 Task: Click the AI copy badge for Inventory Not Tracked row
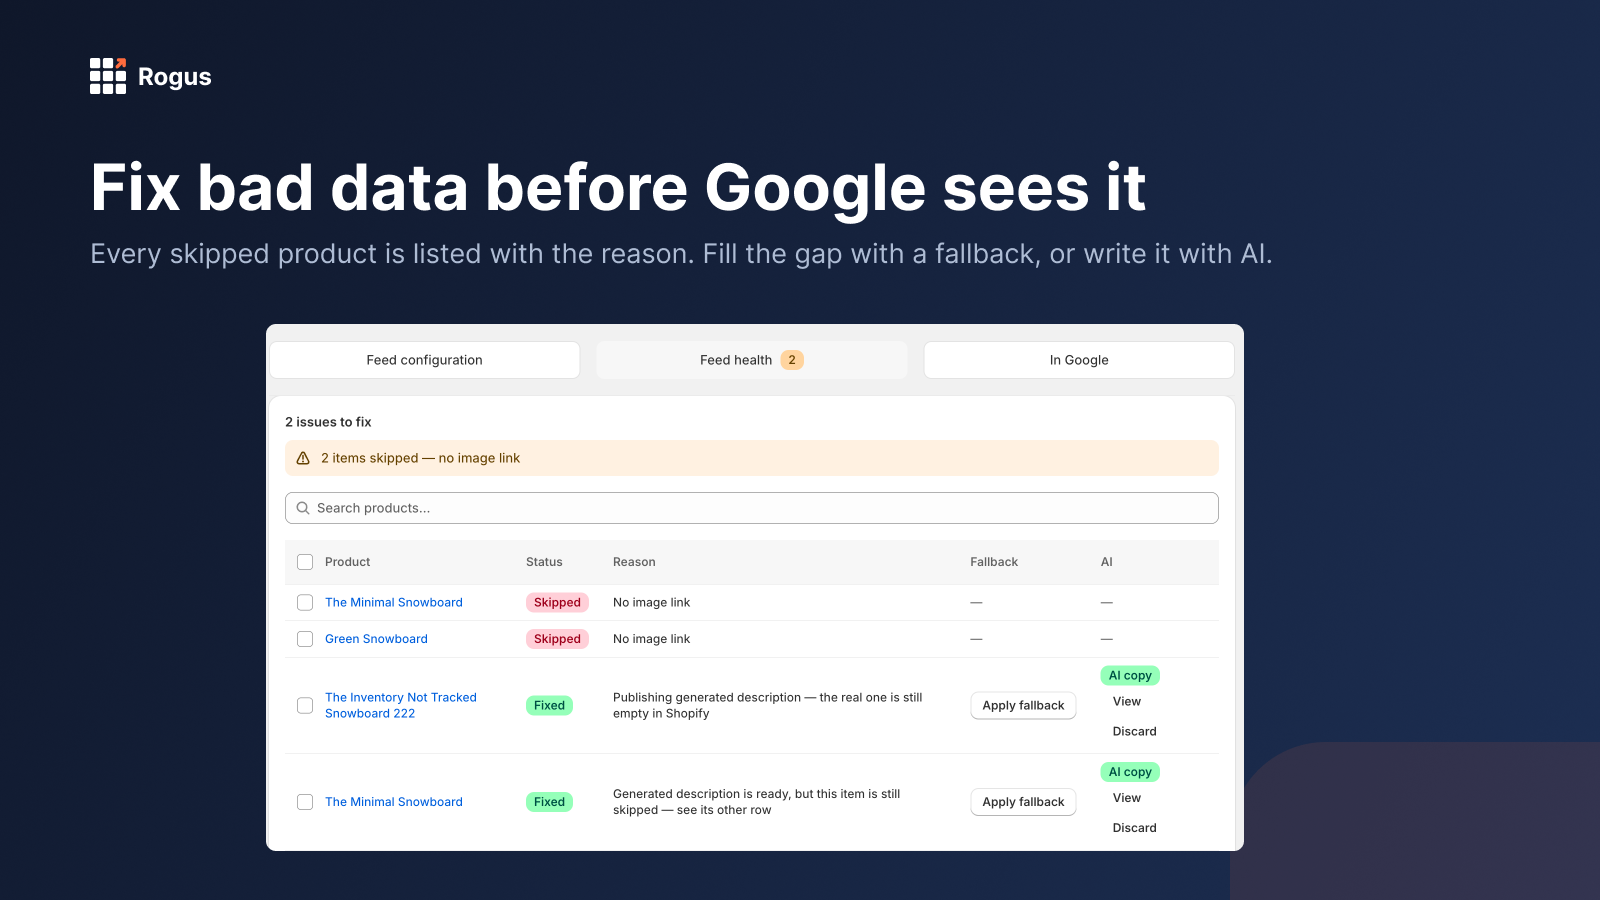coord(1130,676)
